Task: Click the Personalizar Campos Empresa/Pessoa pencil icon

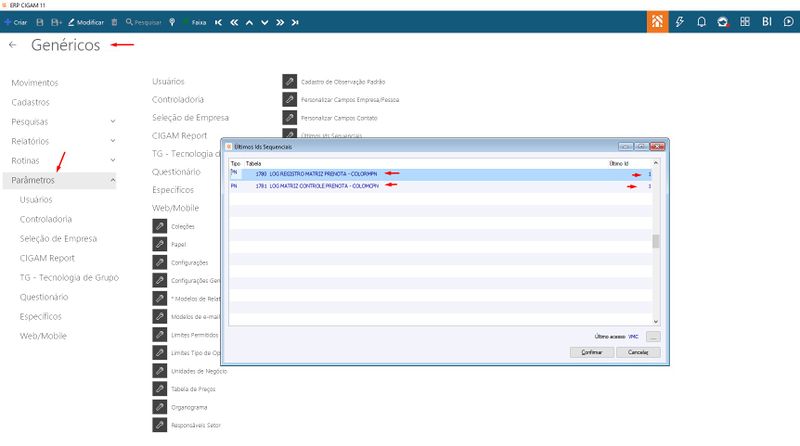Action: pos(289,100)
